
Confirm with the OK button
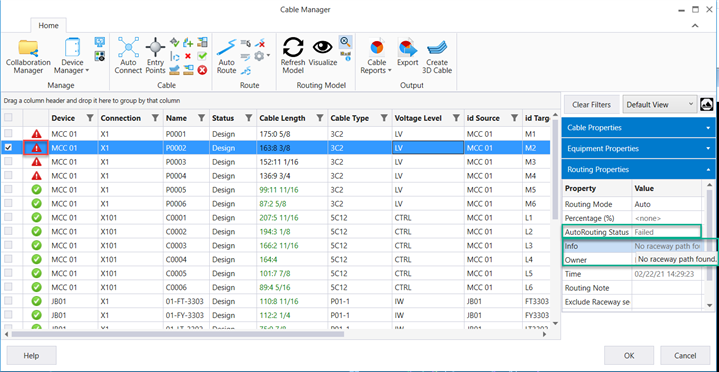point(629,355)
